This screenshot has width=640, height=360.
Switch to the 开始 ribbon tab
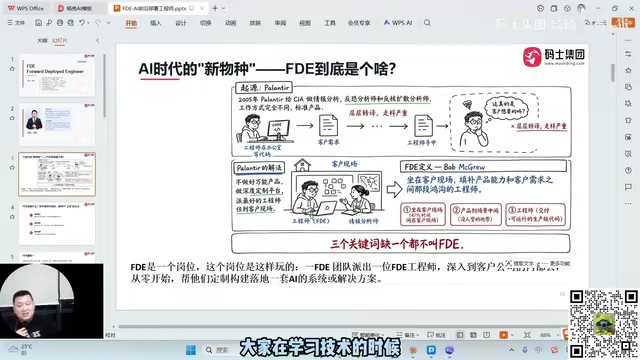(131, 23)
